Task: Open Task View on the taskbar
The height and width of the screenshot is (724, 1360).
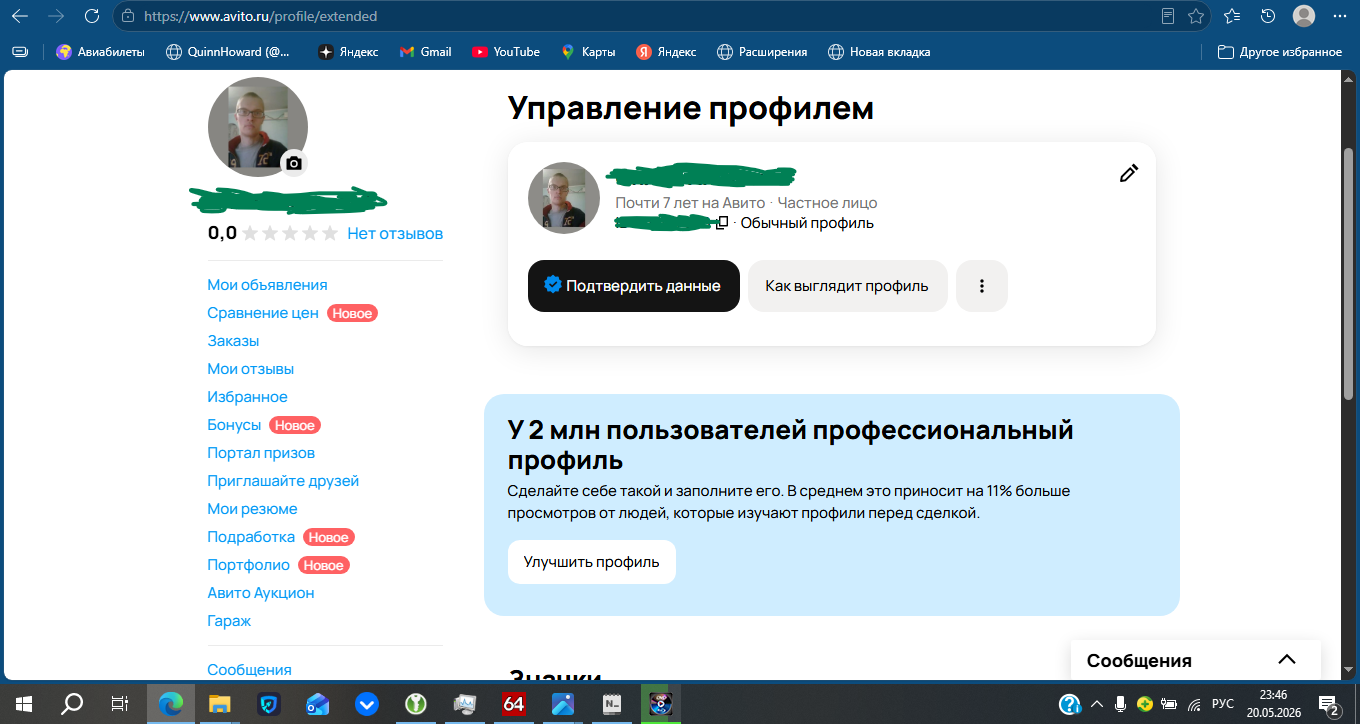Action: [x=120, y=703]
